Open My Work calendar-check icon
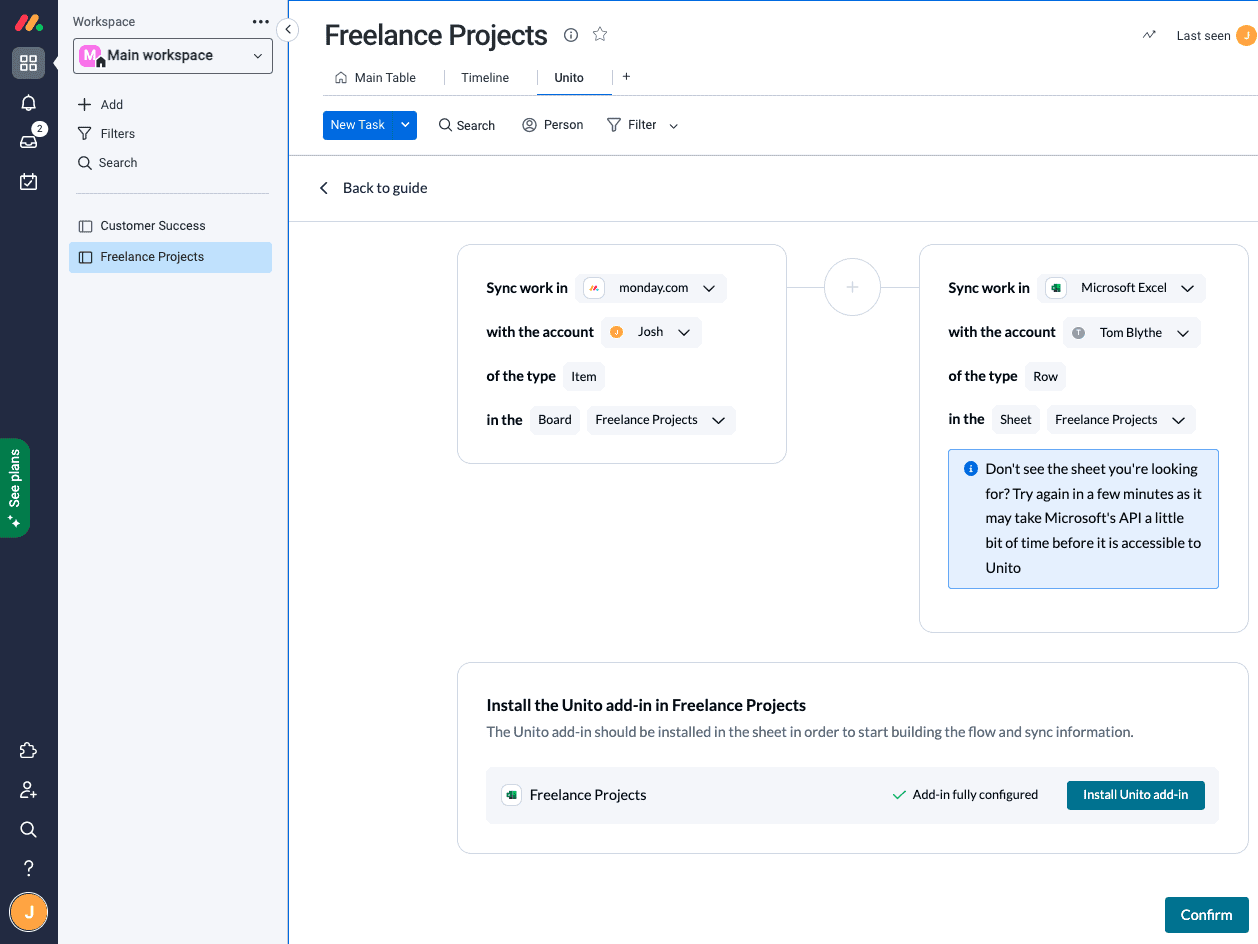Image resolution: width=1258 pixels, height=944 pixels. tap(28, 181)
